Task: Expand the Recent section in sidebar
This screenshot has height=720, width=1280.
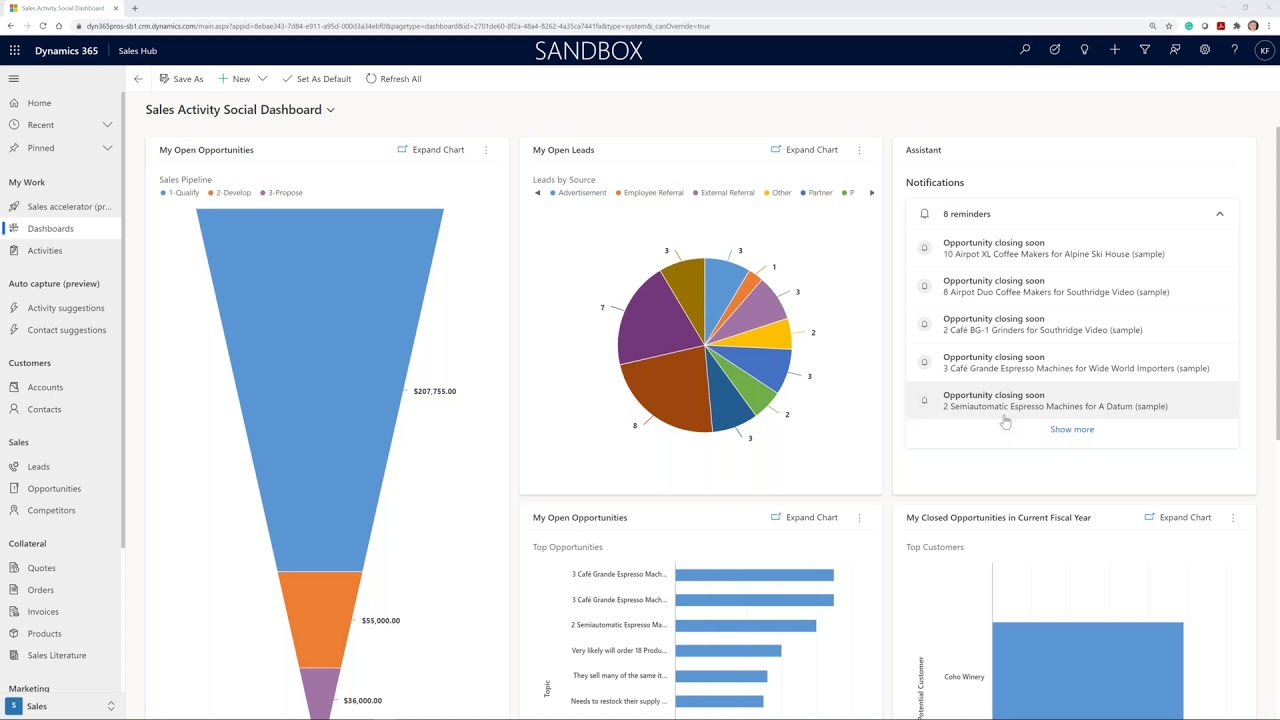Action: (x=107, y=125)
